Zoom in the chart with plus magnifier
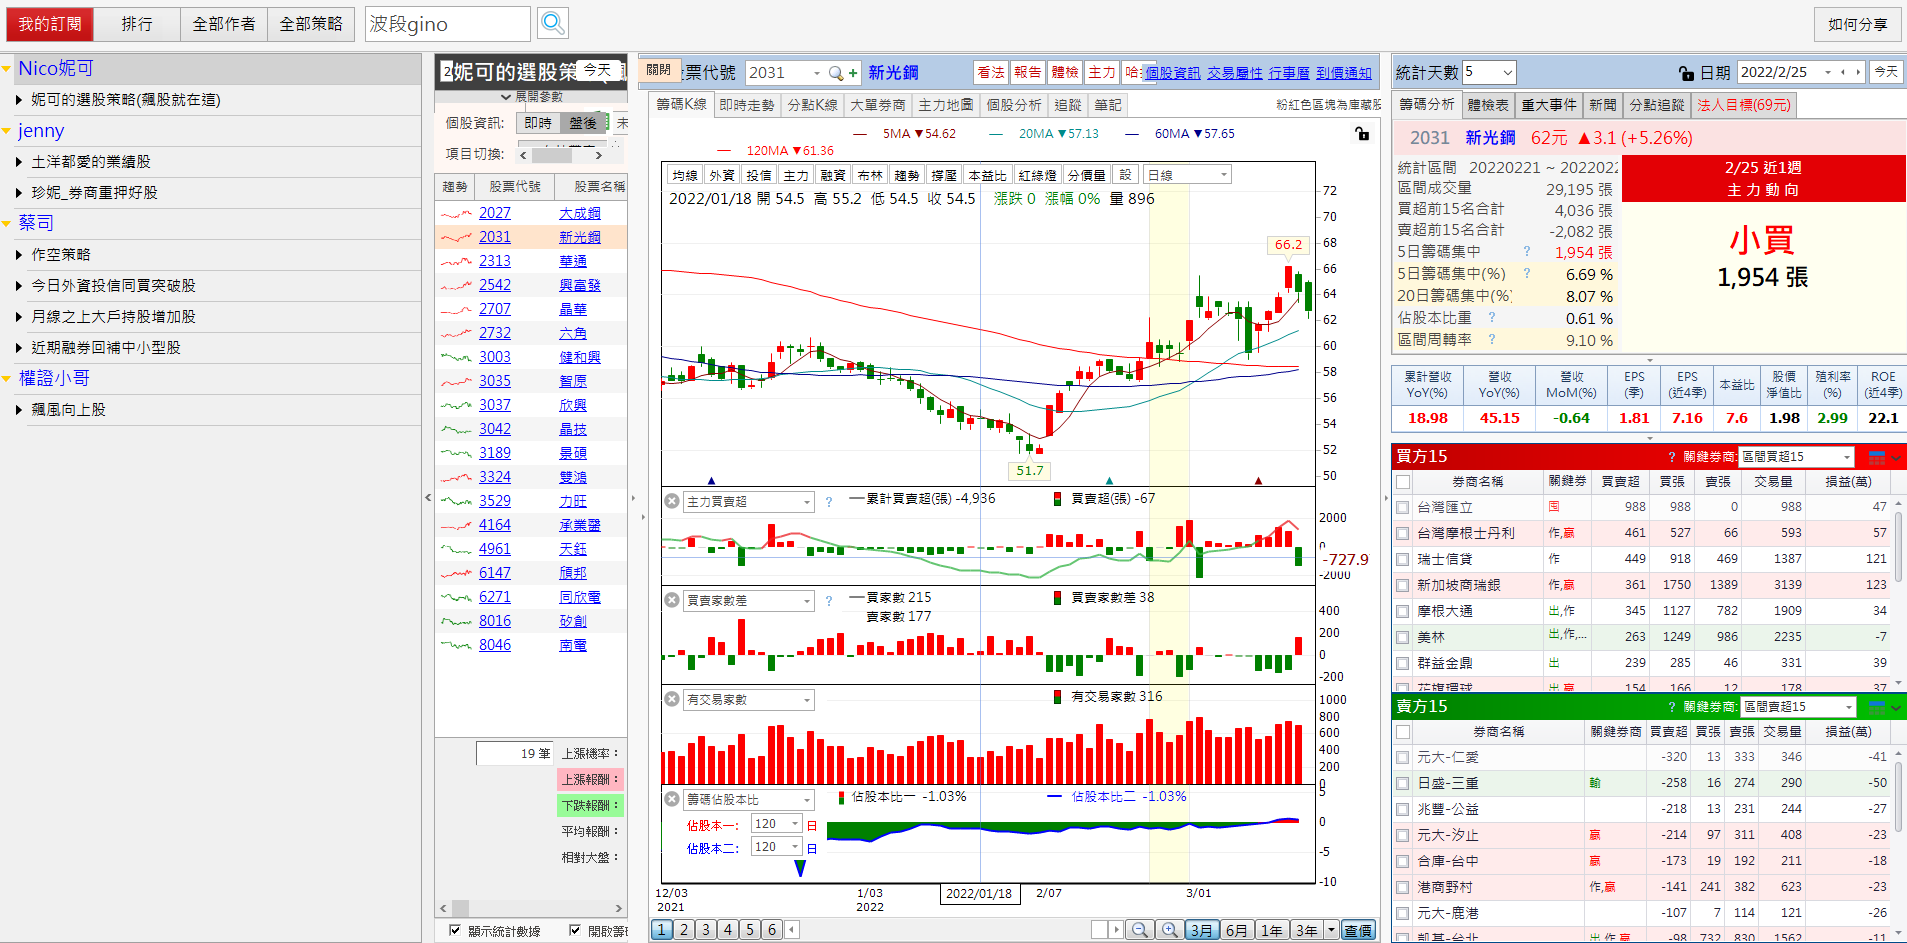1907x943 pixels. click(x=1168, y=930)
